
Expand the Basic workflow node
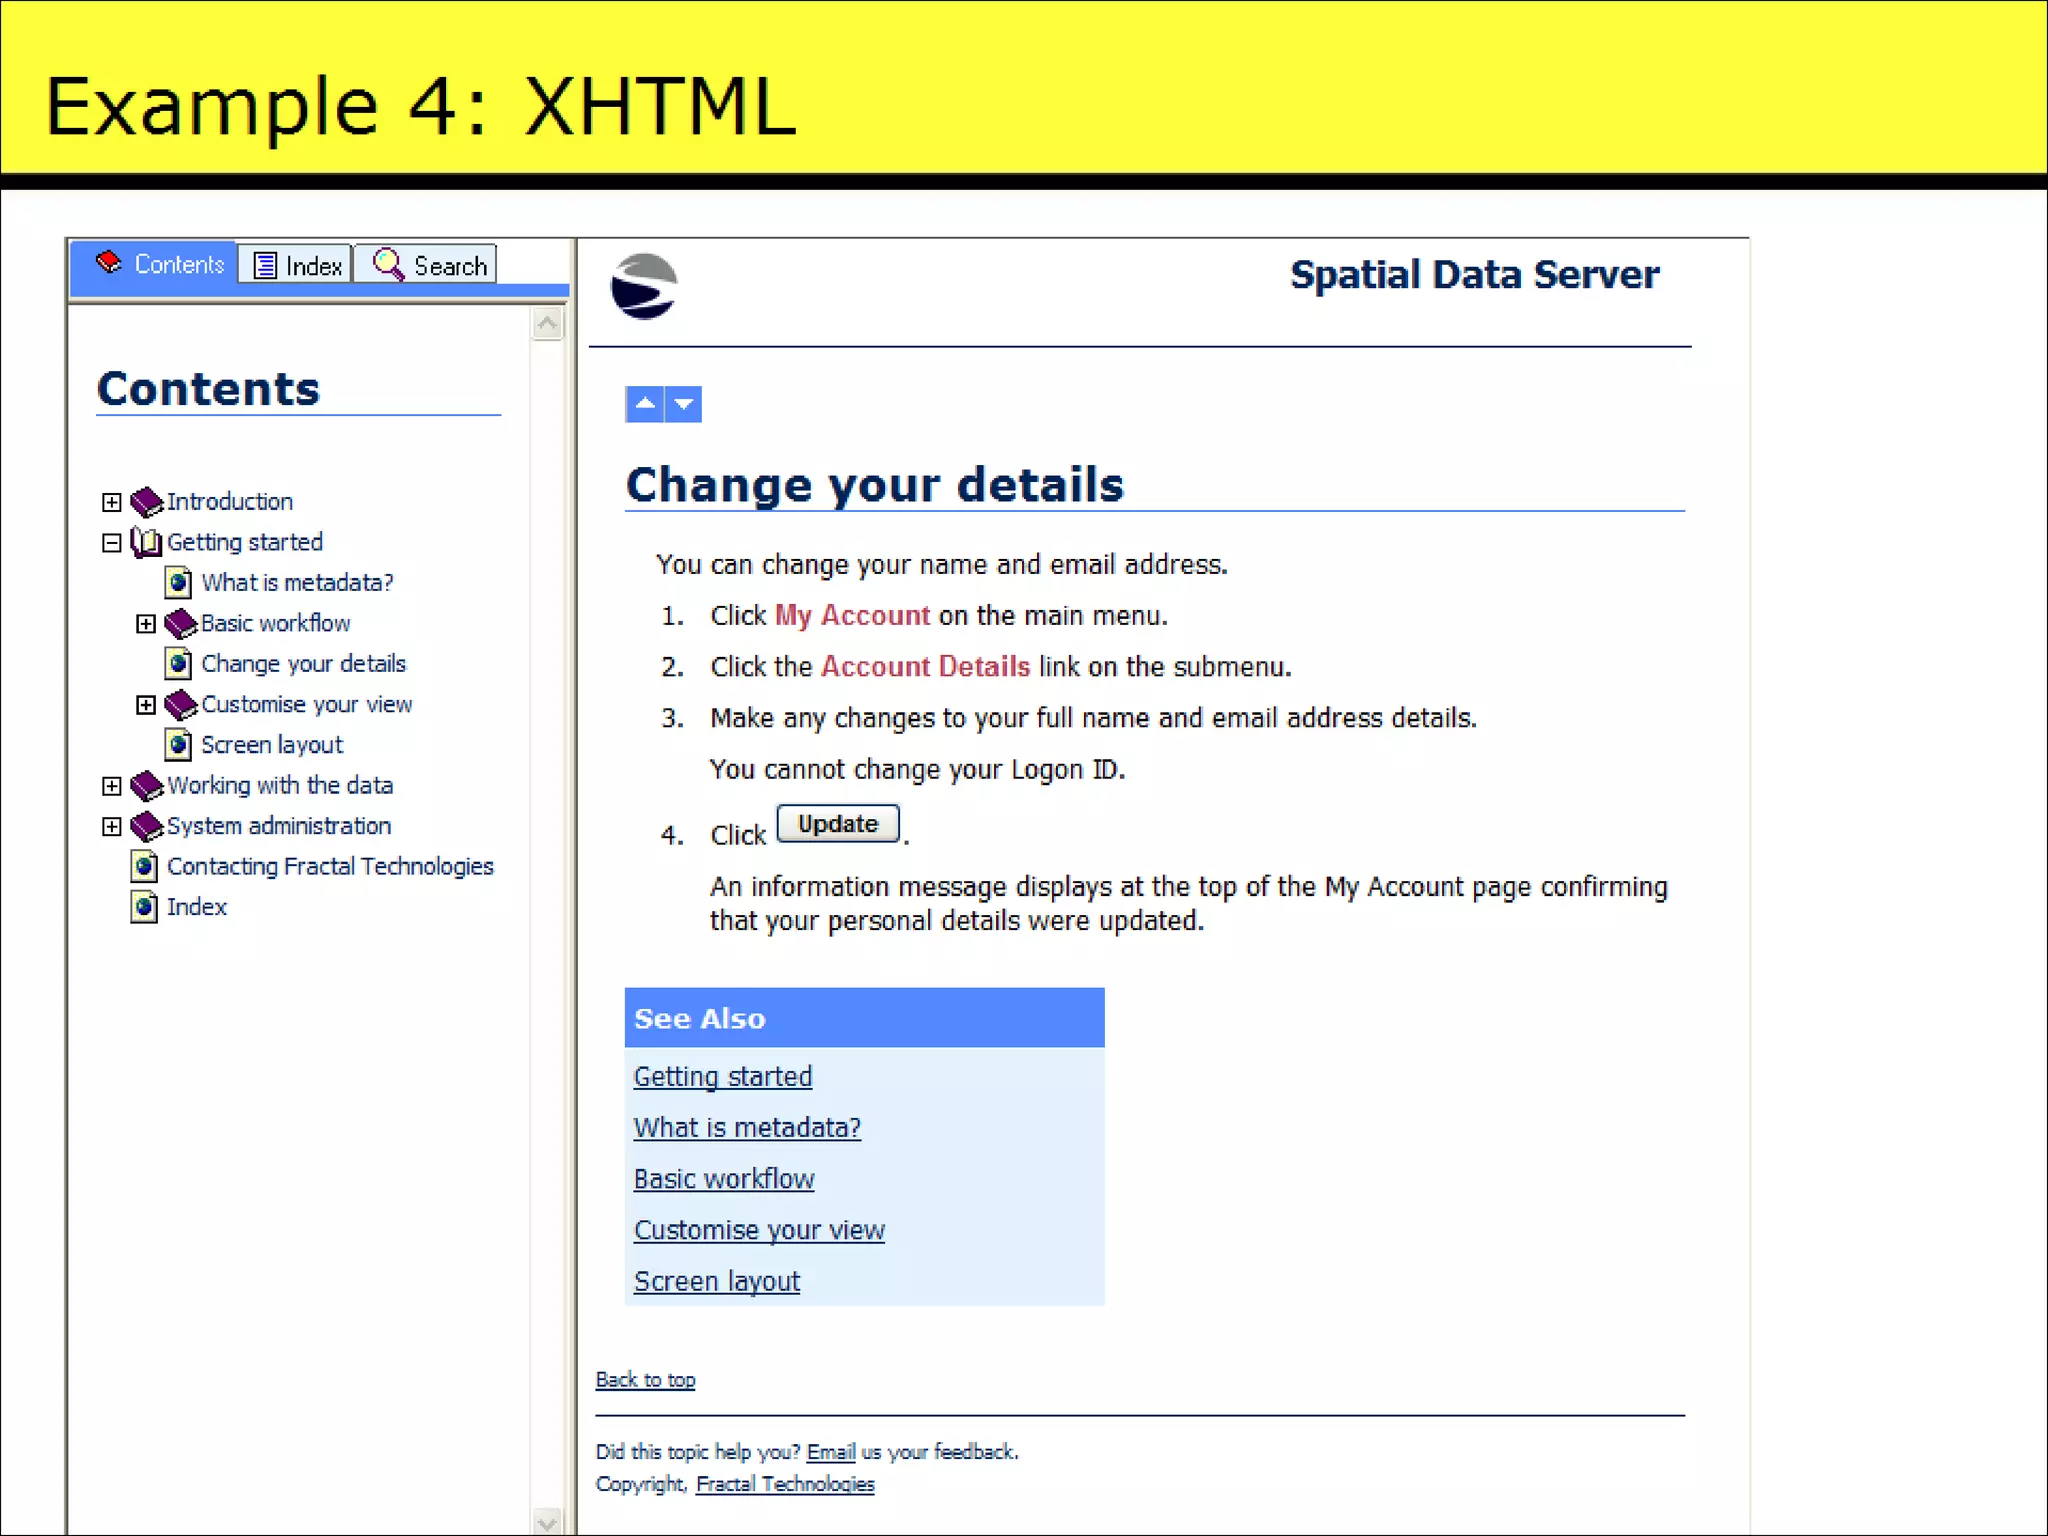(146, 624)
